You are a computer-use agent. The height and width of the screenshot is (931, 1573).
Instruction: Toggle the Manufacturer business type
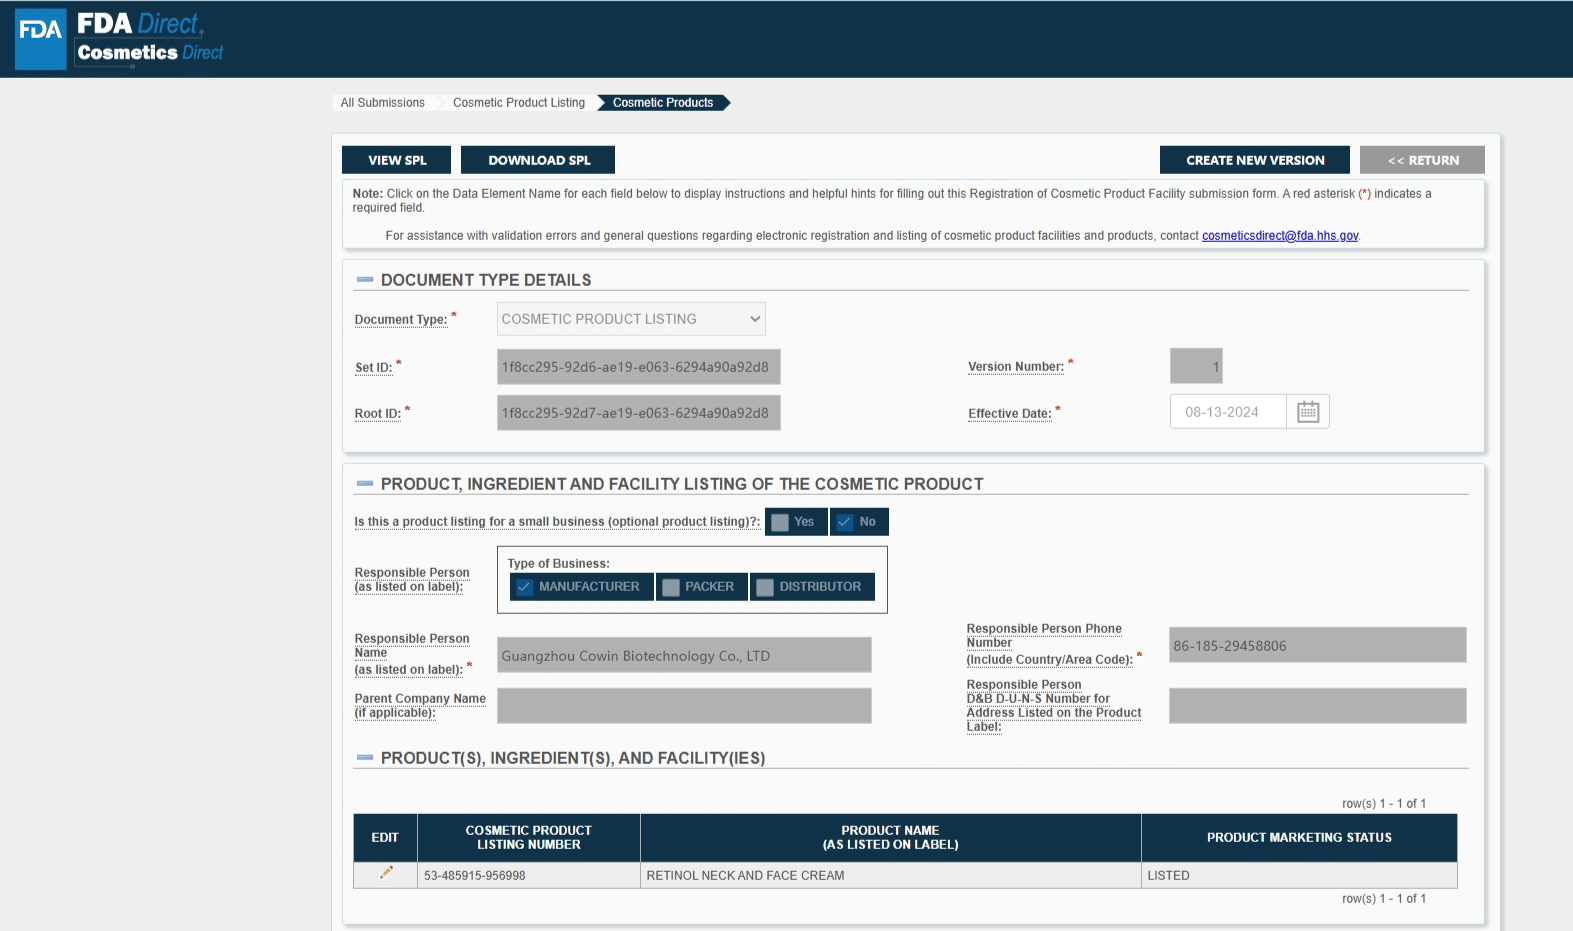(x=582, y=587)
